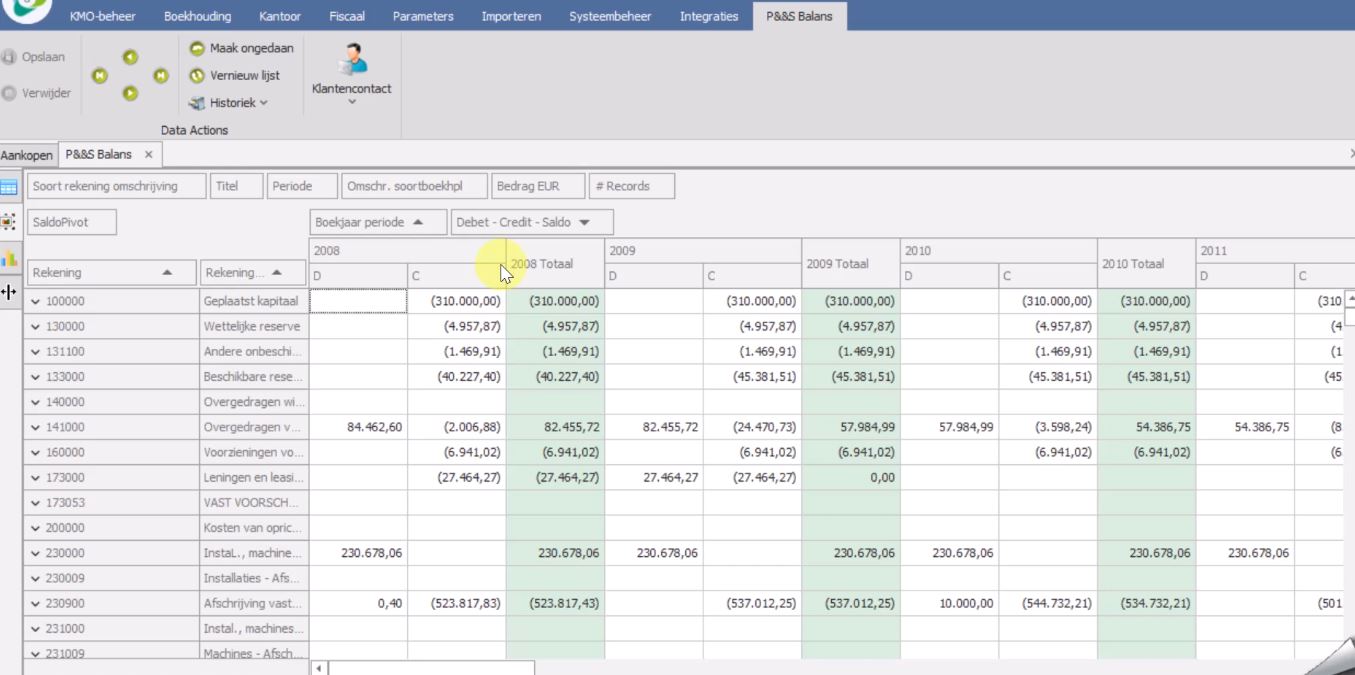1355x675 pixels.
Task: Go to the first record navigation arrow
Action: tap(100, 75)
